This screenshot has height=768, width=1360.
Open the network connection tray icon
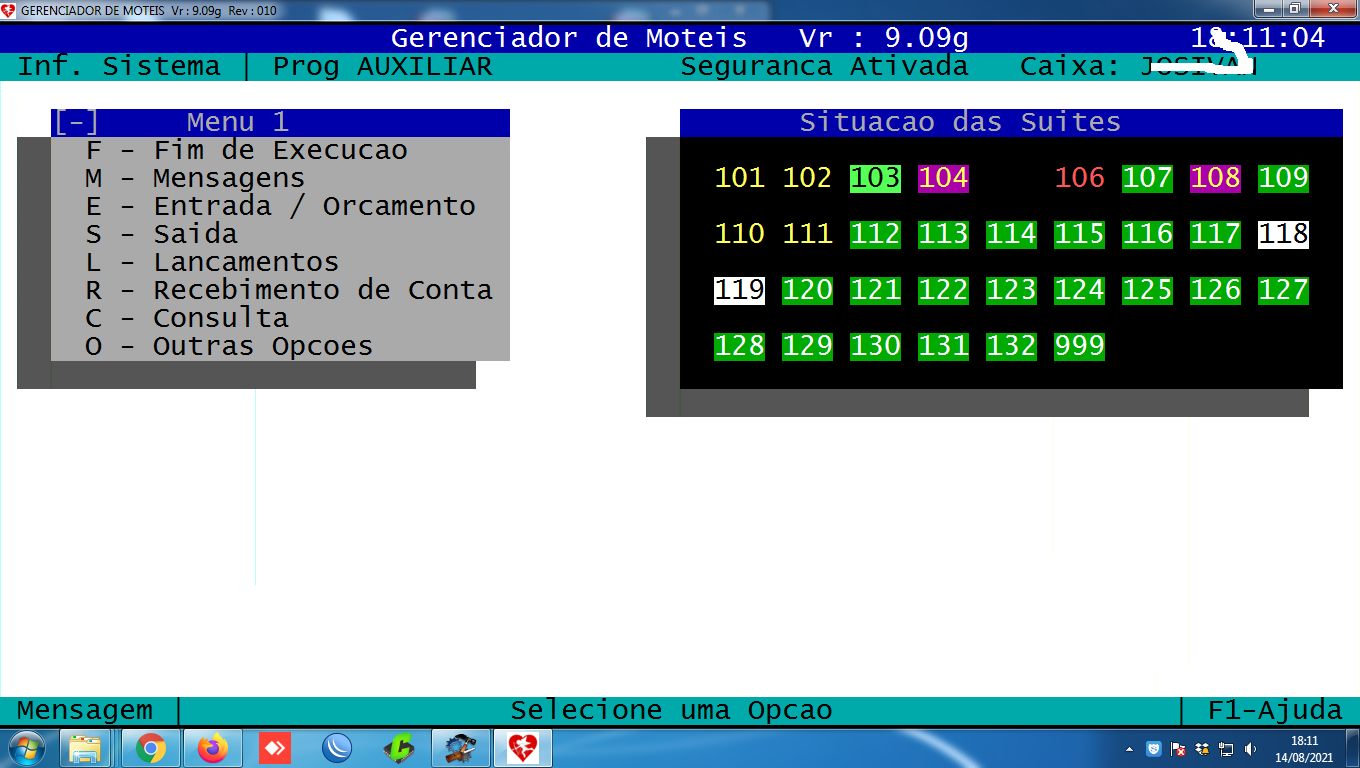point(1227,748)
